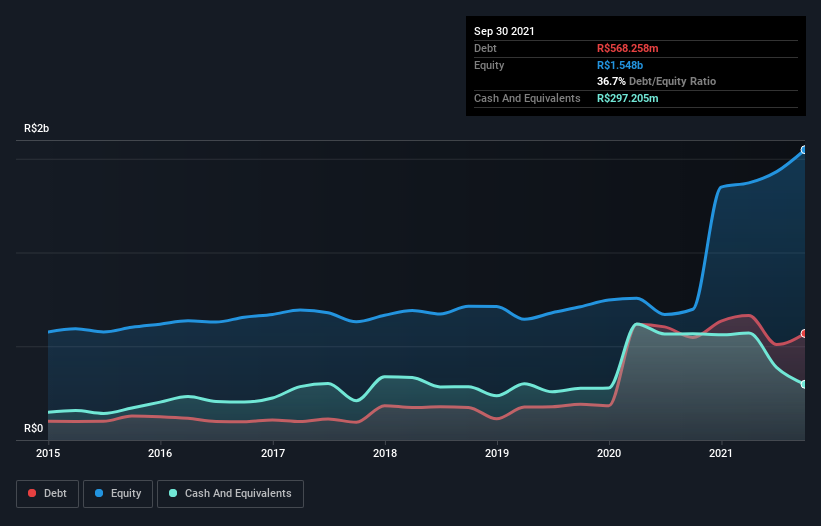The width and height of the screenshot is (821, 526).
Task: Select the Equity endpoint marker on the chart
Action: click(x=804, y=150)
